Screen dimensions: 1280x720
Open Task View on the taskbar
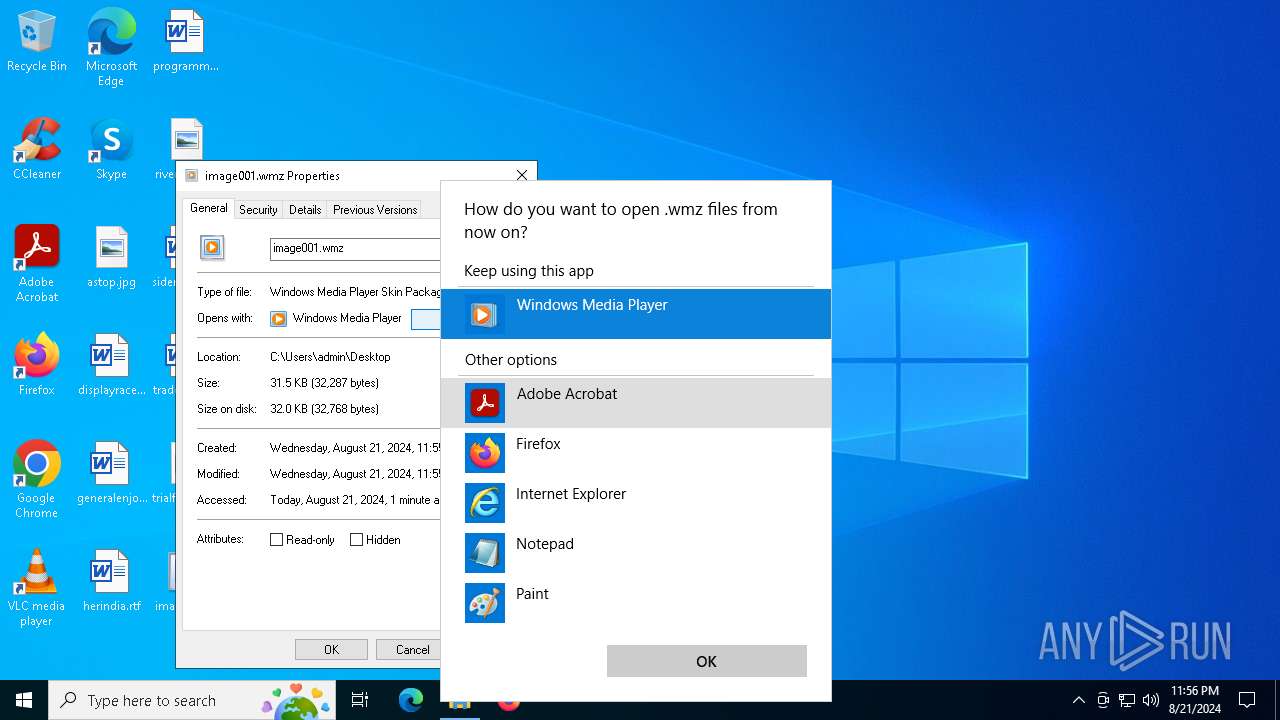click(x=360, y=700)
